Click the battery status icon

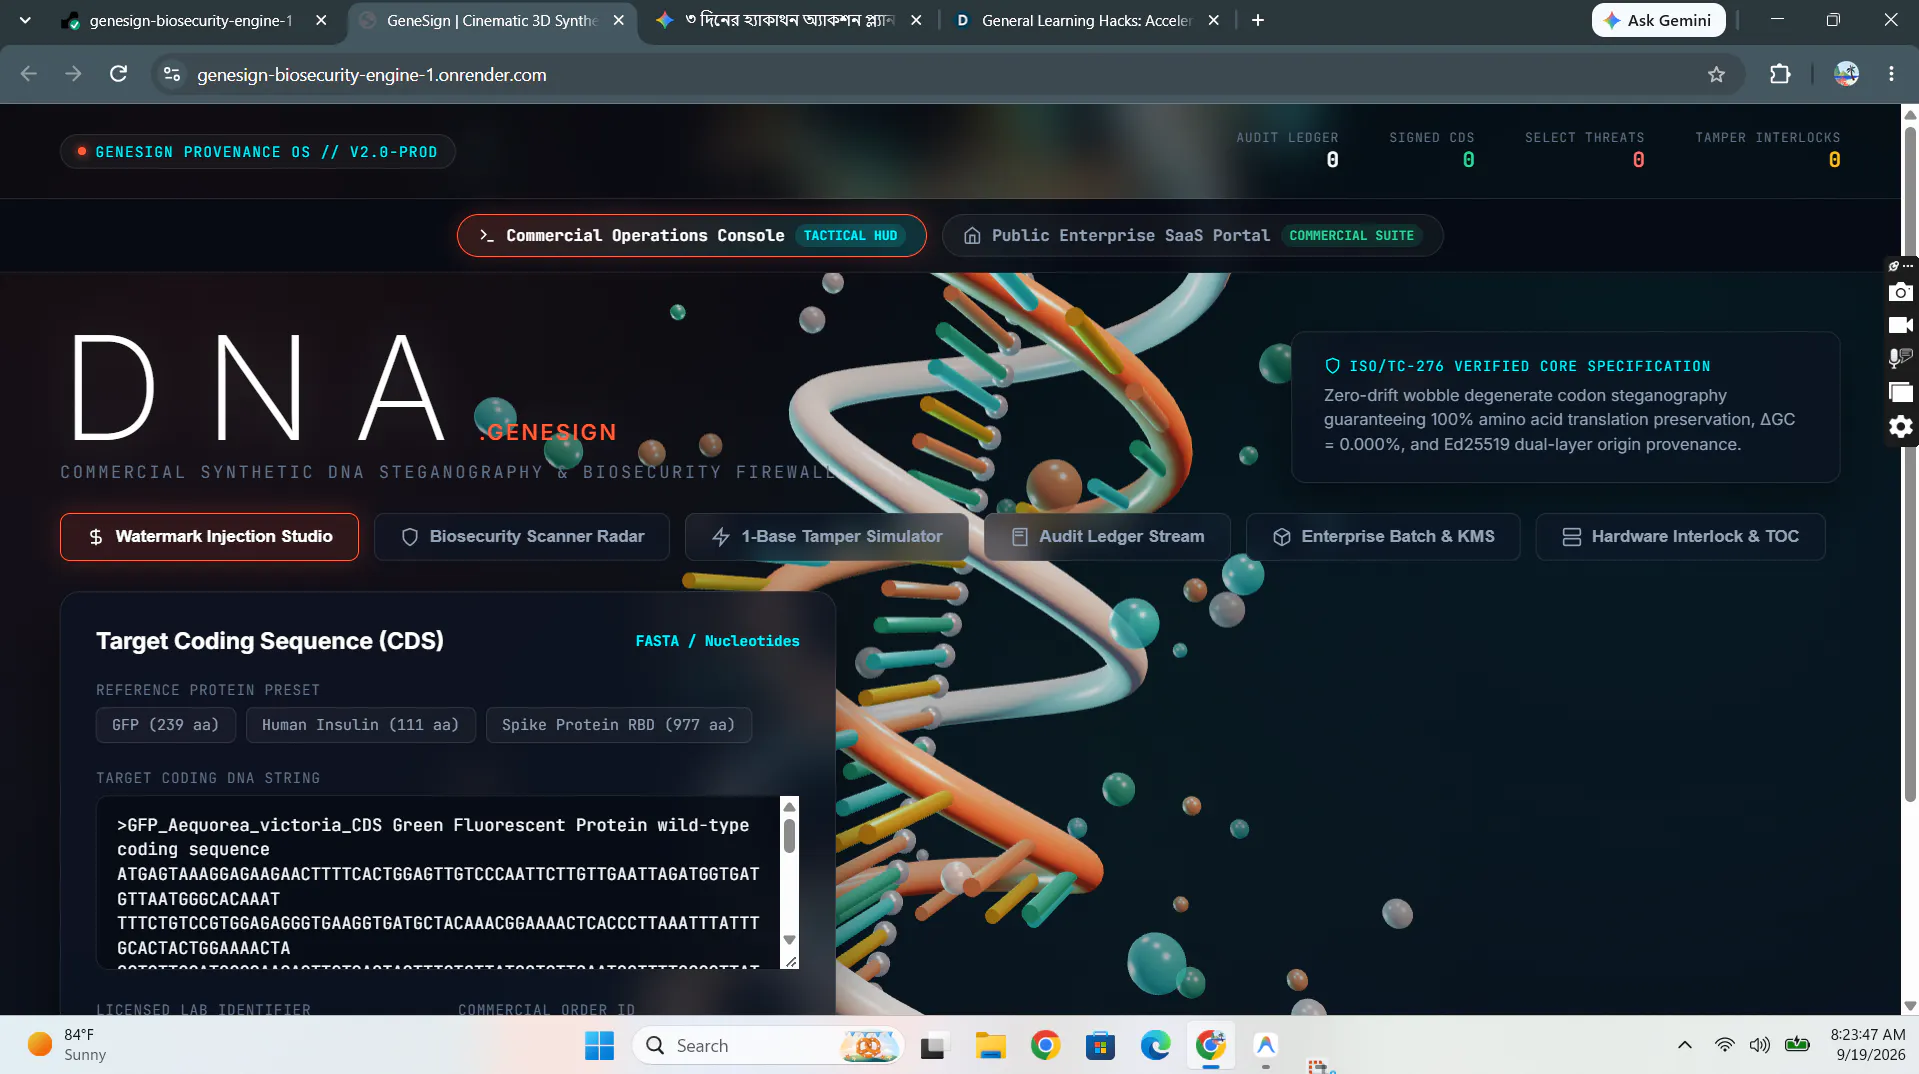(1797, 1046)
